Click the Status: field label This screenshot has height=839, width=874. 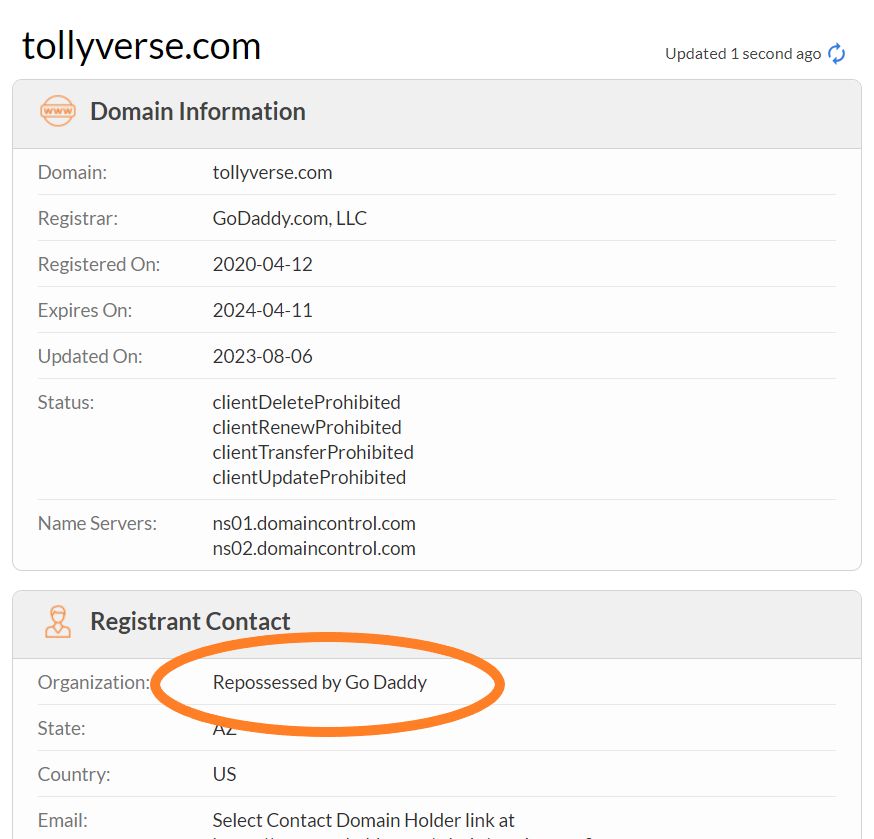click(66, 402)
